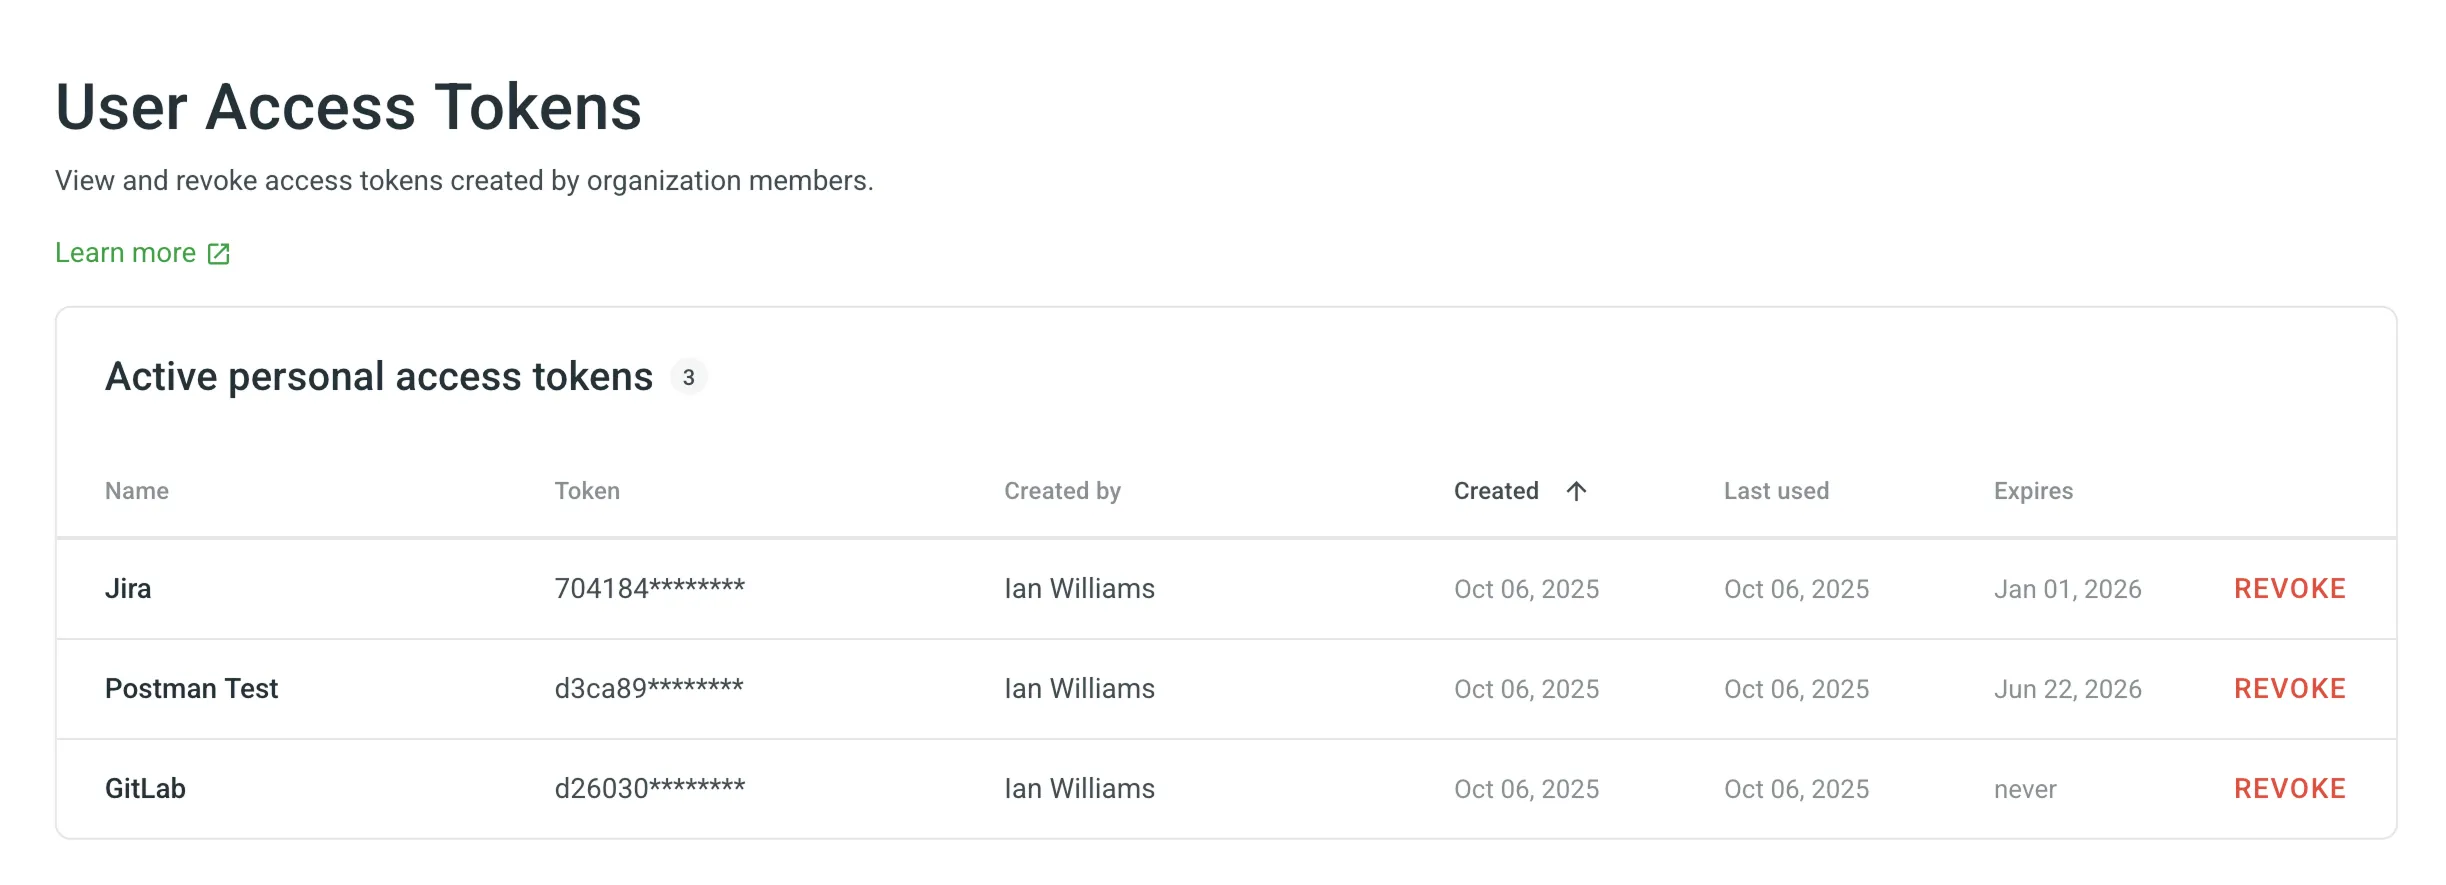
Task: Click the token count badge showing 3
Action: click(x=689, y=377)
